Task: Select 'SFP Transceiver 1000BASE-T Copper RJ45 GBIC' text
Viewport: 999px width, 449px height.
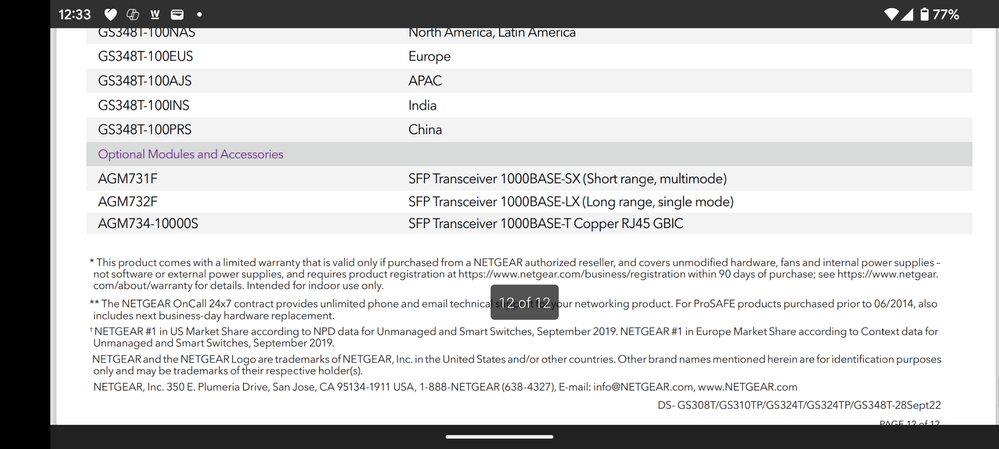Action: pyautogui.click(x=545, y=224)
